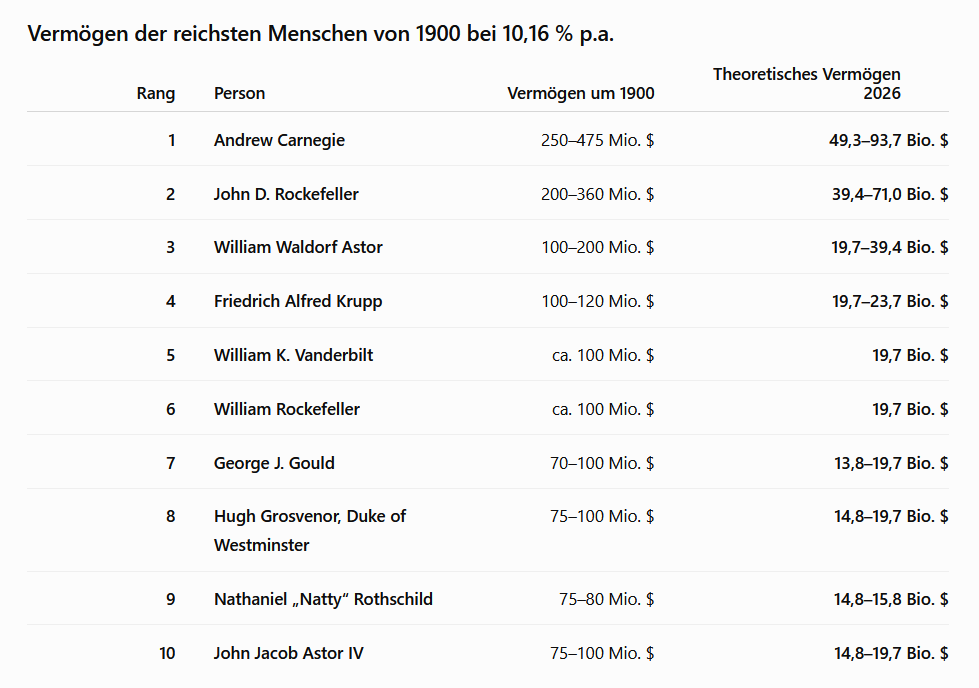Click John Jacob Astor IV entry
The image size is (979, 688).
288,653
